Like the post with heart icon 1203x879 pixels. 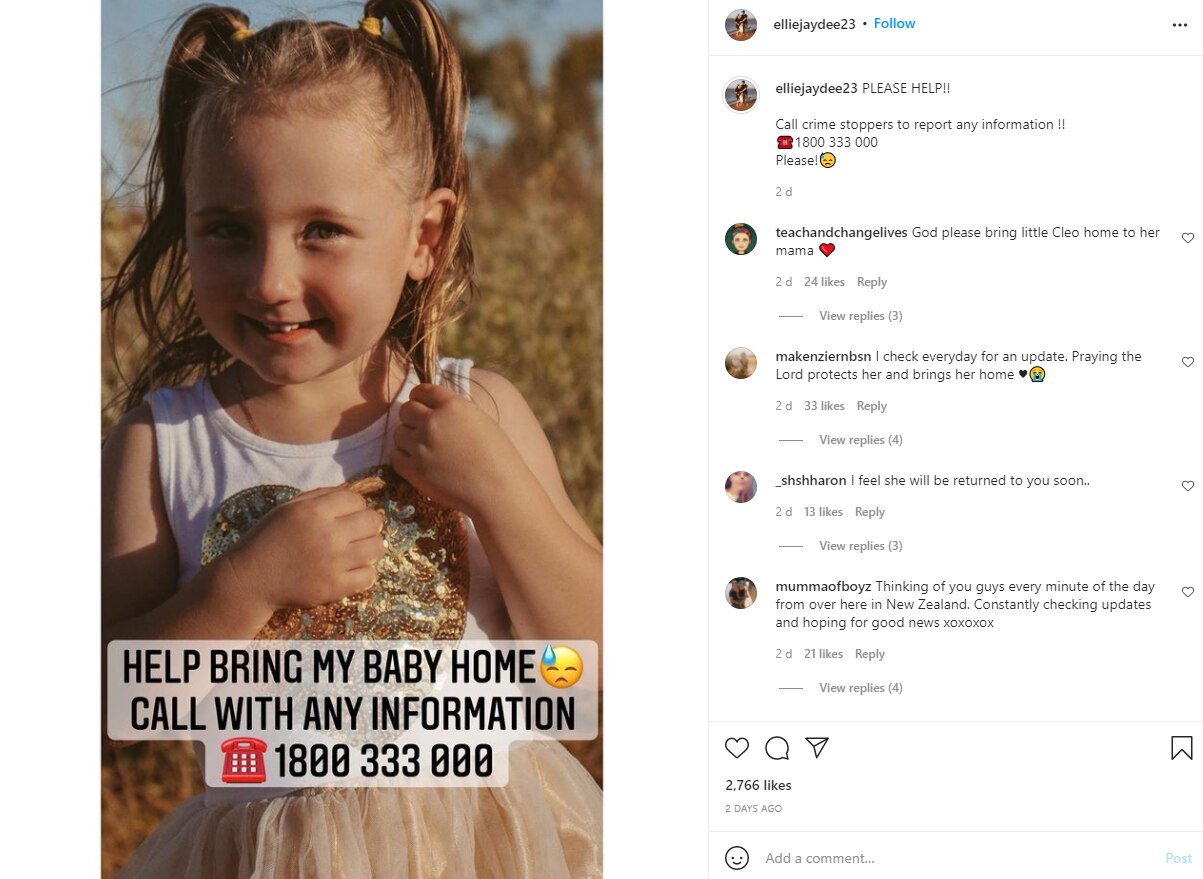point(737,748)
